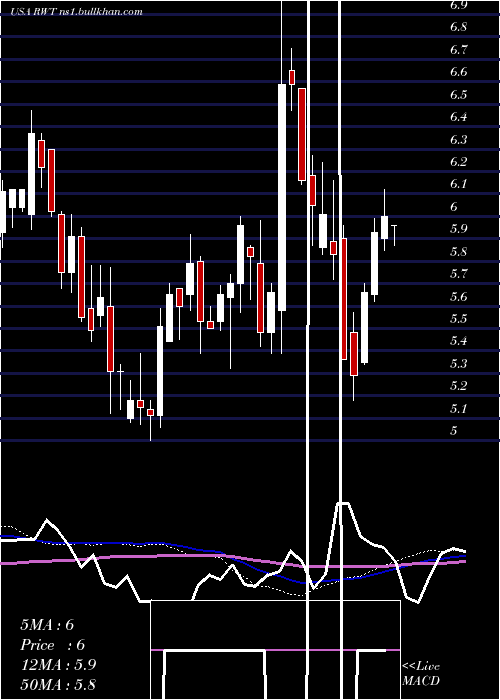This screenshot has width=500, height=700.
Task: Click the 5.3 price axis label
Action: coord(459,363)
